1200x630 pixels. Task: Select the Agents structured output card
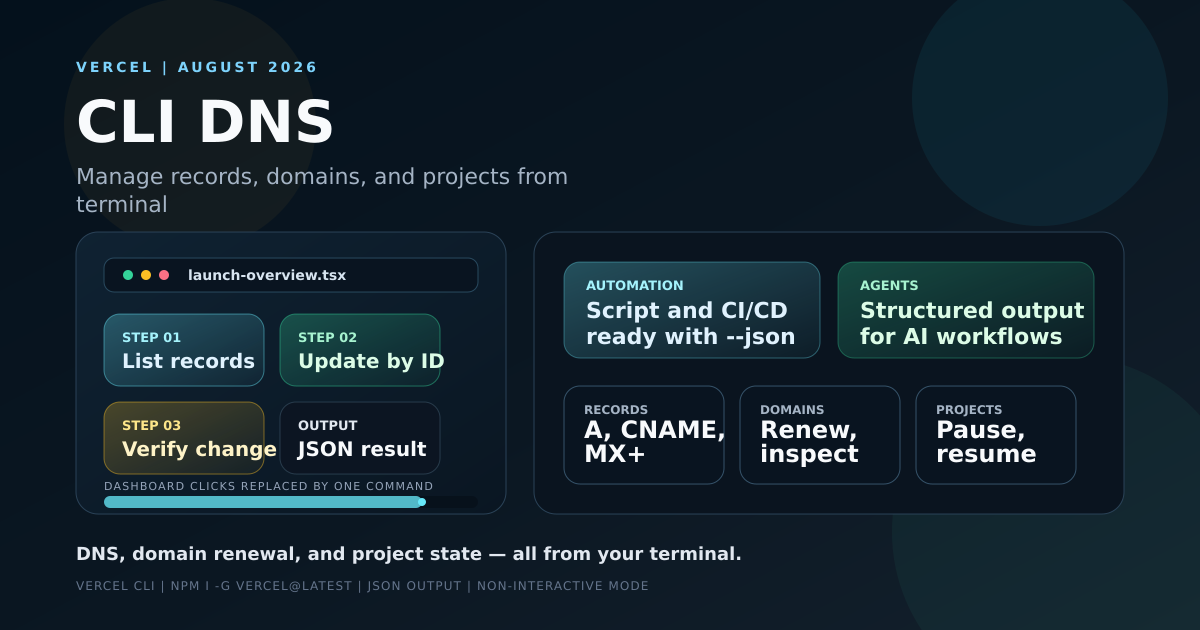point(966,310)
